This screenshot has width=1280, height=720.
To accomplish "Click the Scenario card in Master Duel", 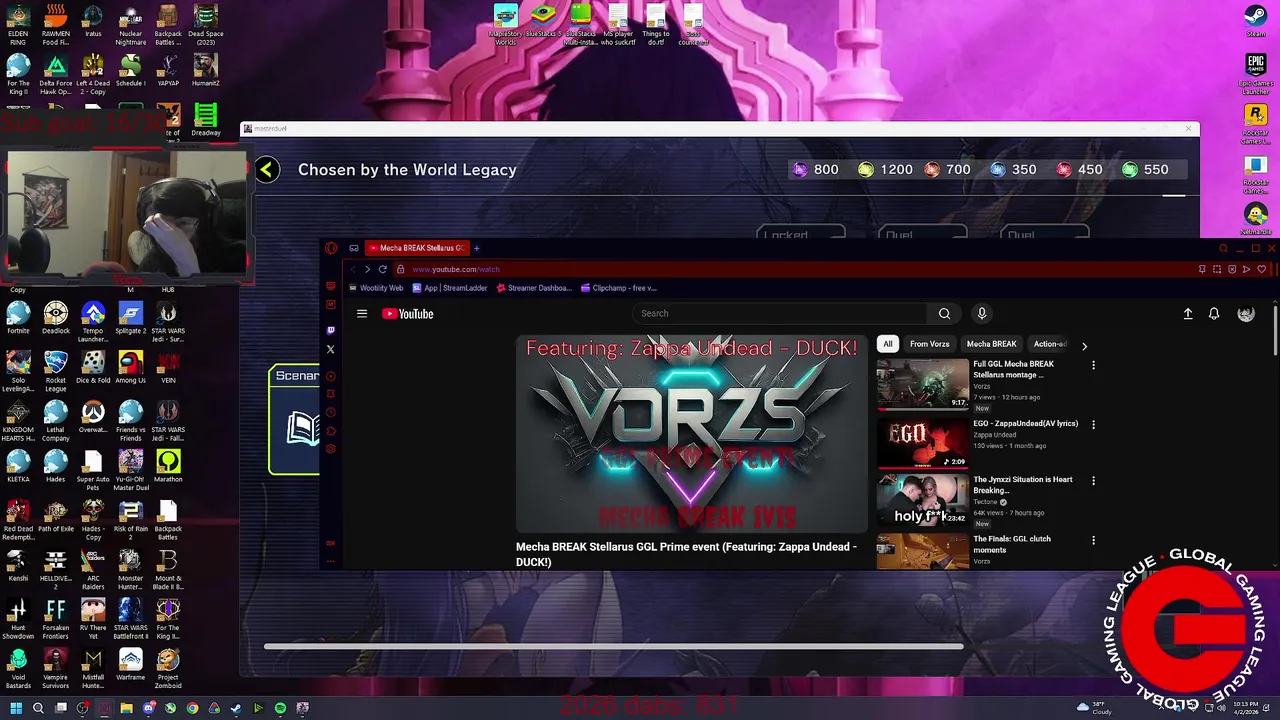I will [x=294, y=420].
